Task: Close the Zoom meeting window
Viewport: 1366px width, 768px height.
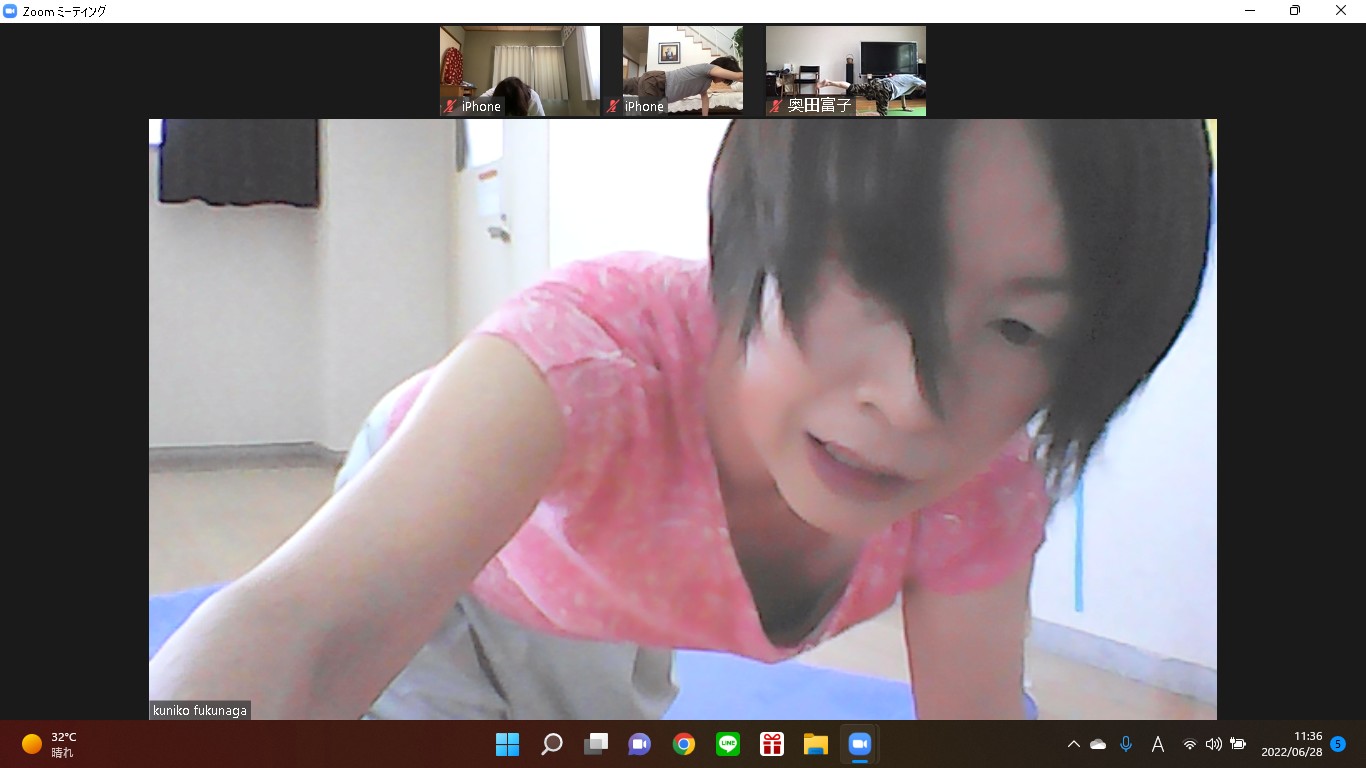Action: 1341,11
